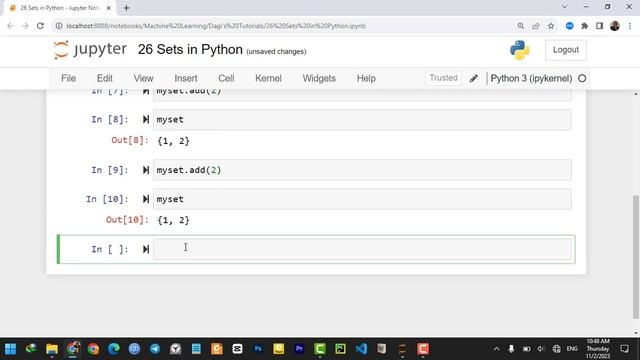Click the unsaved changes status text
640x360 pixels.
[x=276, y=51]
